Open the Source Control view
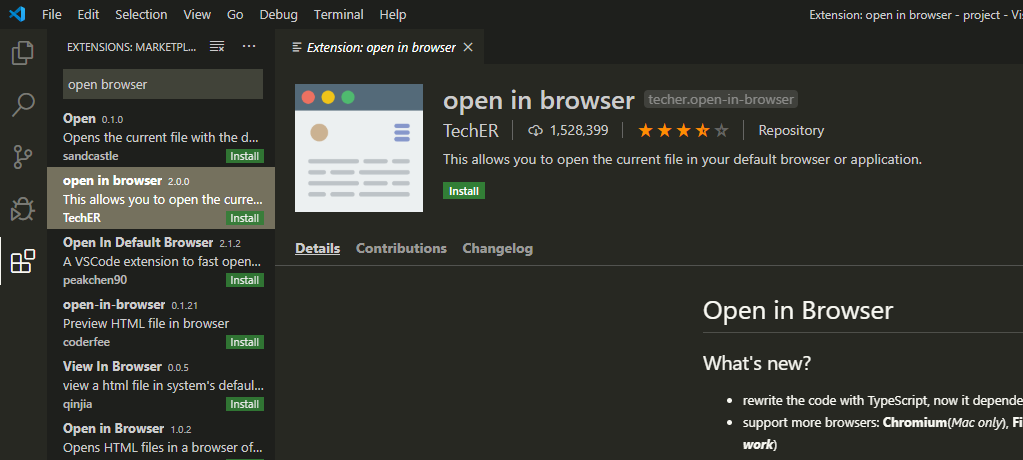1023x460 pixels. pos(23,157)
